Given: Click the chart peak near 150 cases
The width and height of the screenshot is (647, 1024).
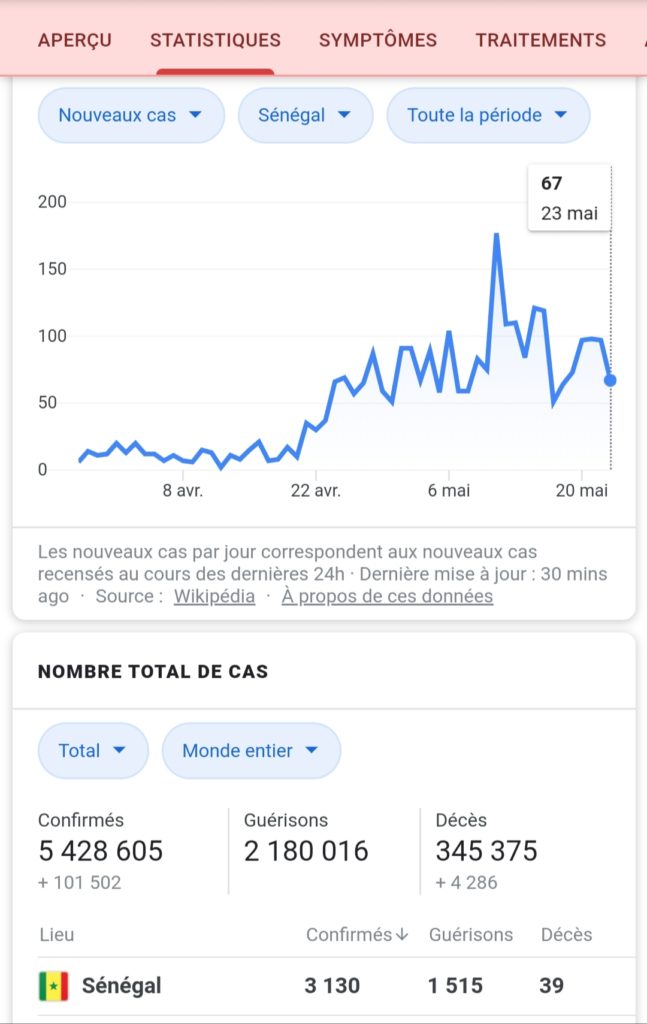Looking at the screenshot, I should (496, 235).
